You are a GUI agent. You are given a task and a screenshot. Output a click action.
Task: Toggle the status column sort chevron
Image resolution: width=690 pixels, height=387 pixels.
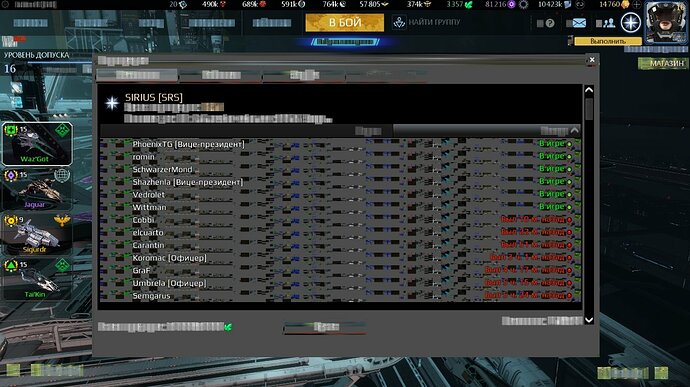pos(575,130)
